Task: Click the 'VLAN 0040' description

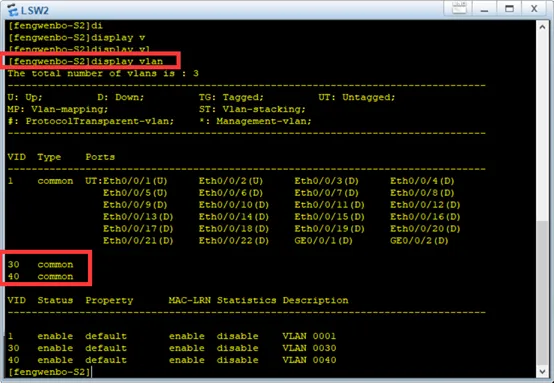Action: click(309, 360)
